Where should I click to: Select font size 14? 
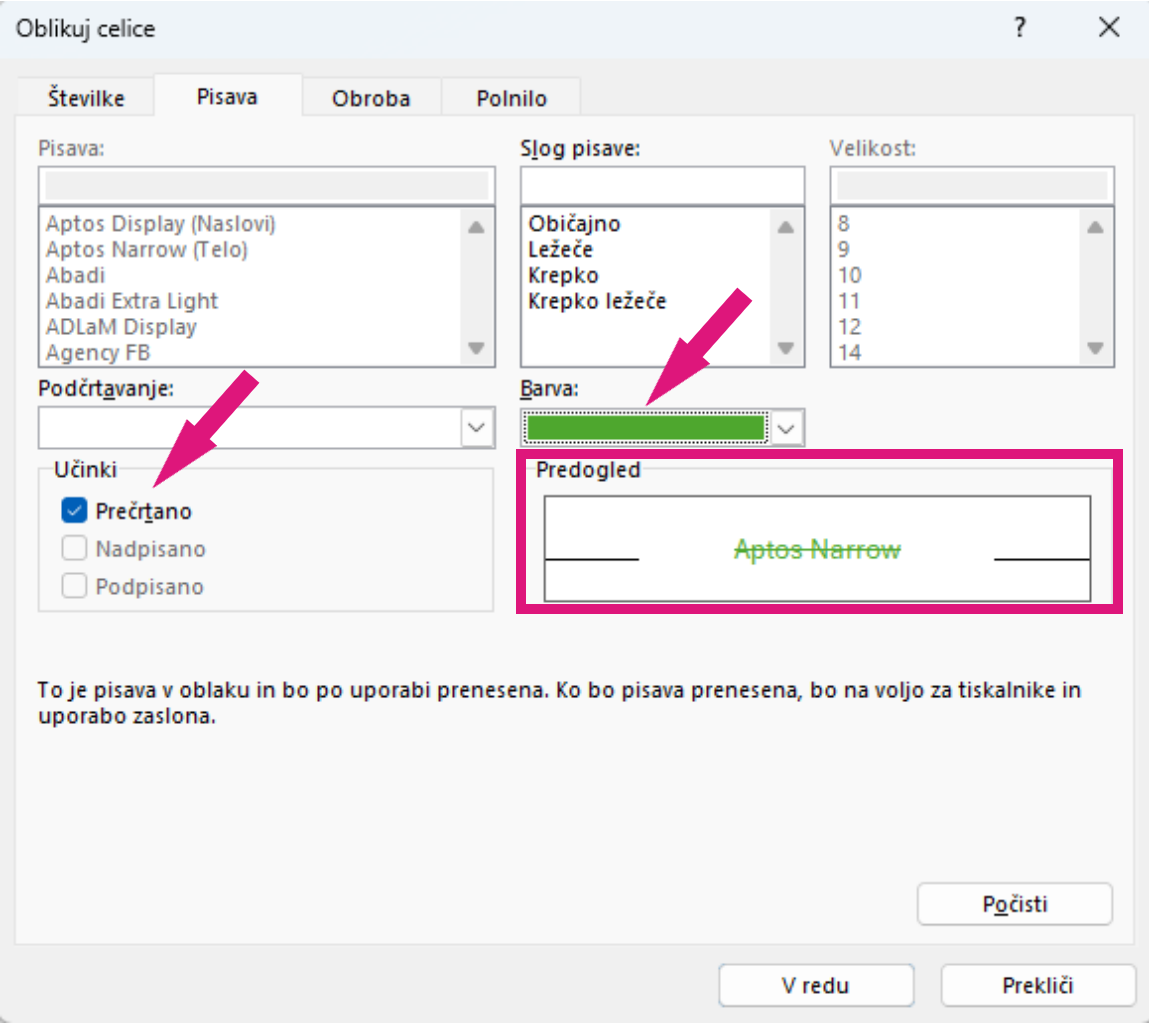click(849, 352)
